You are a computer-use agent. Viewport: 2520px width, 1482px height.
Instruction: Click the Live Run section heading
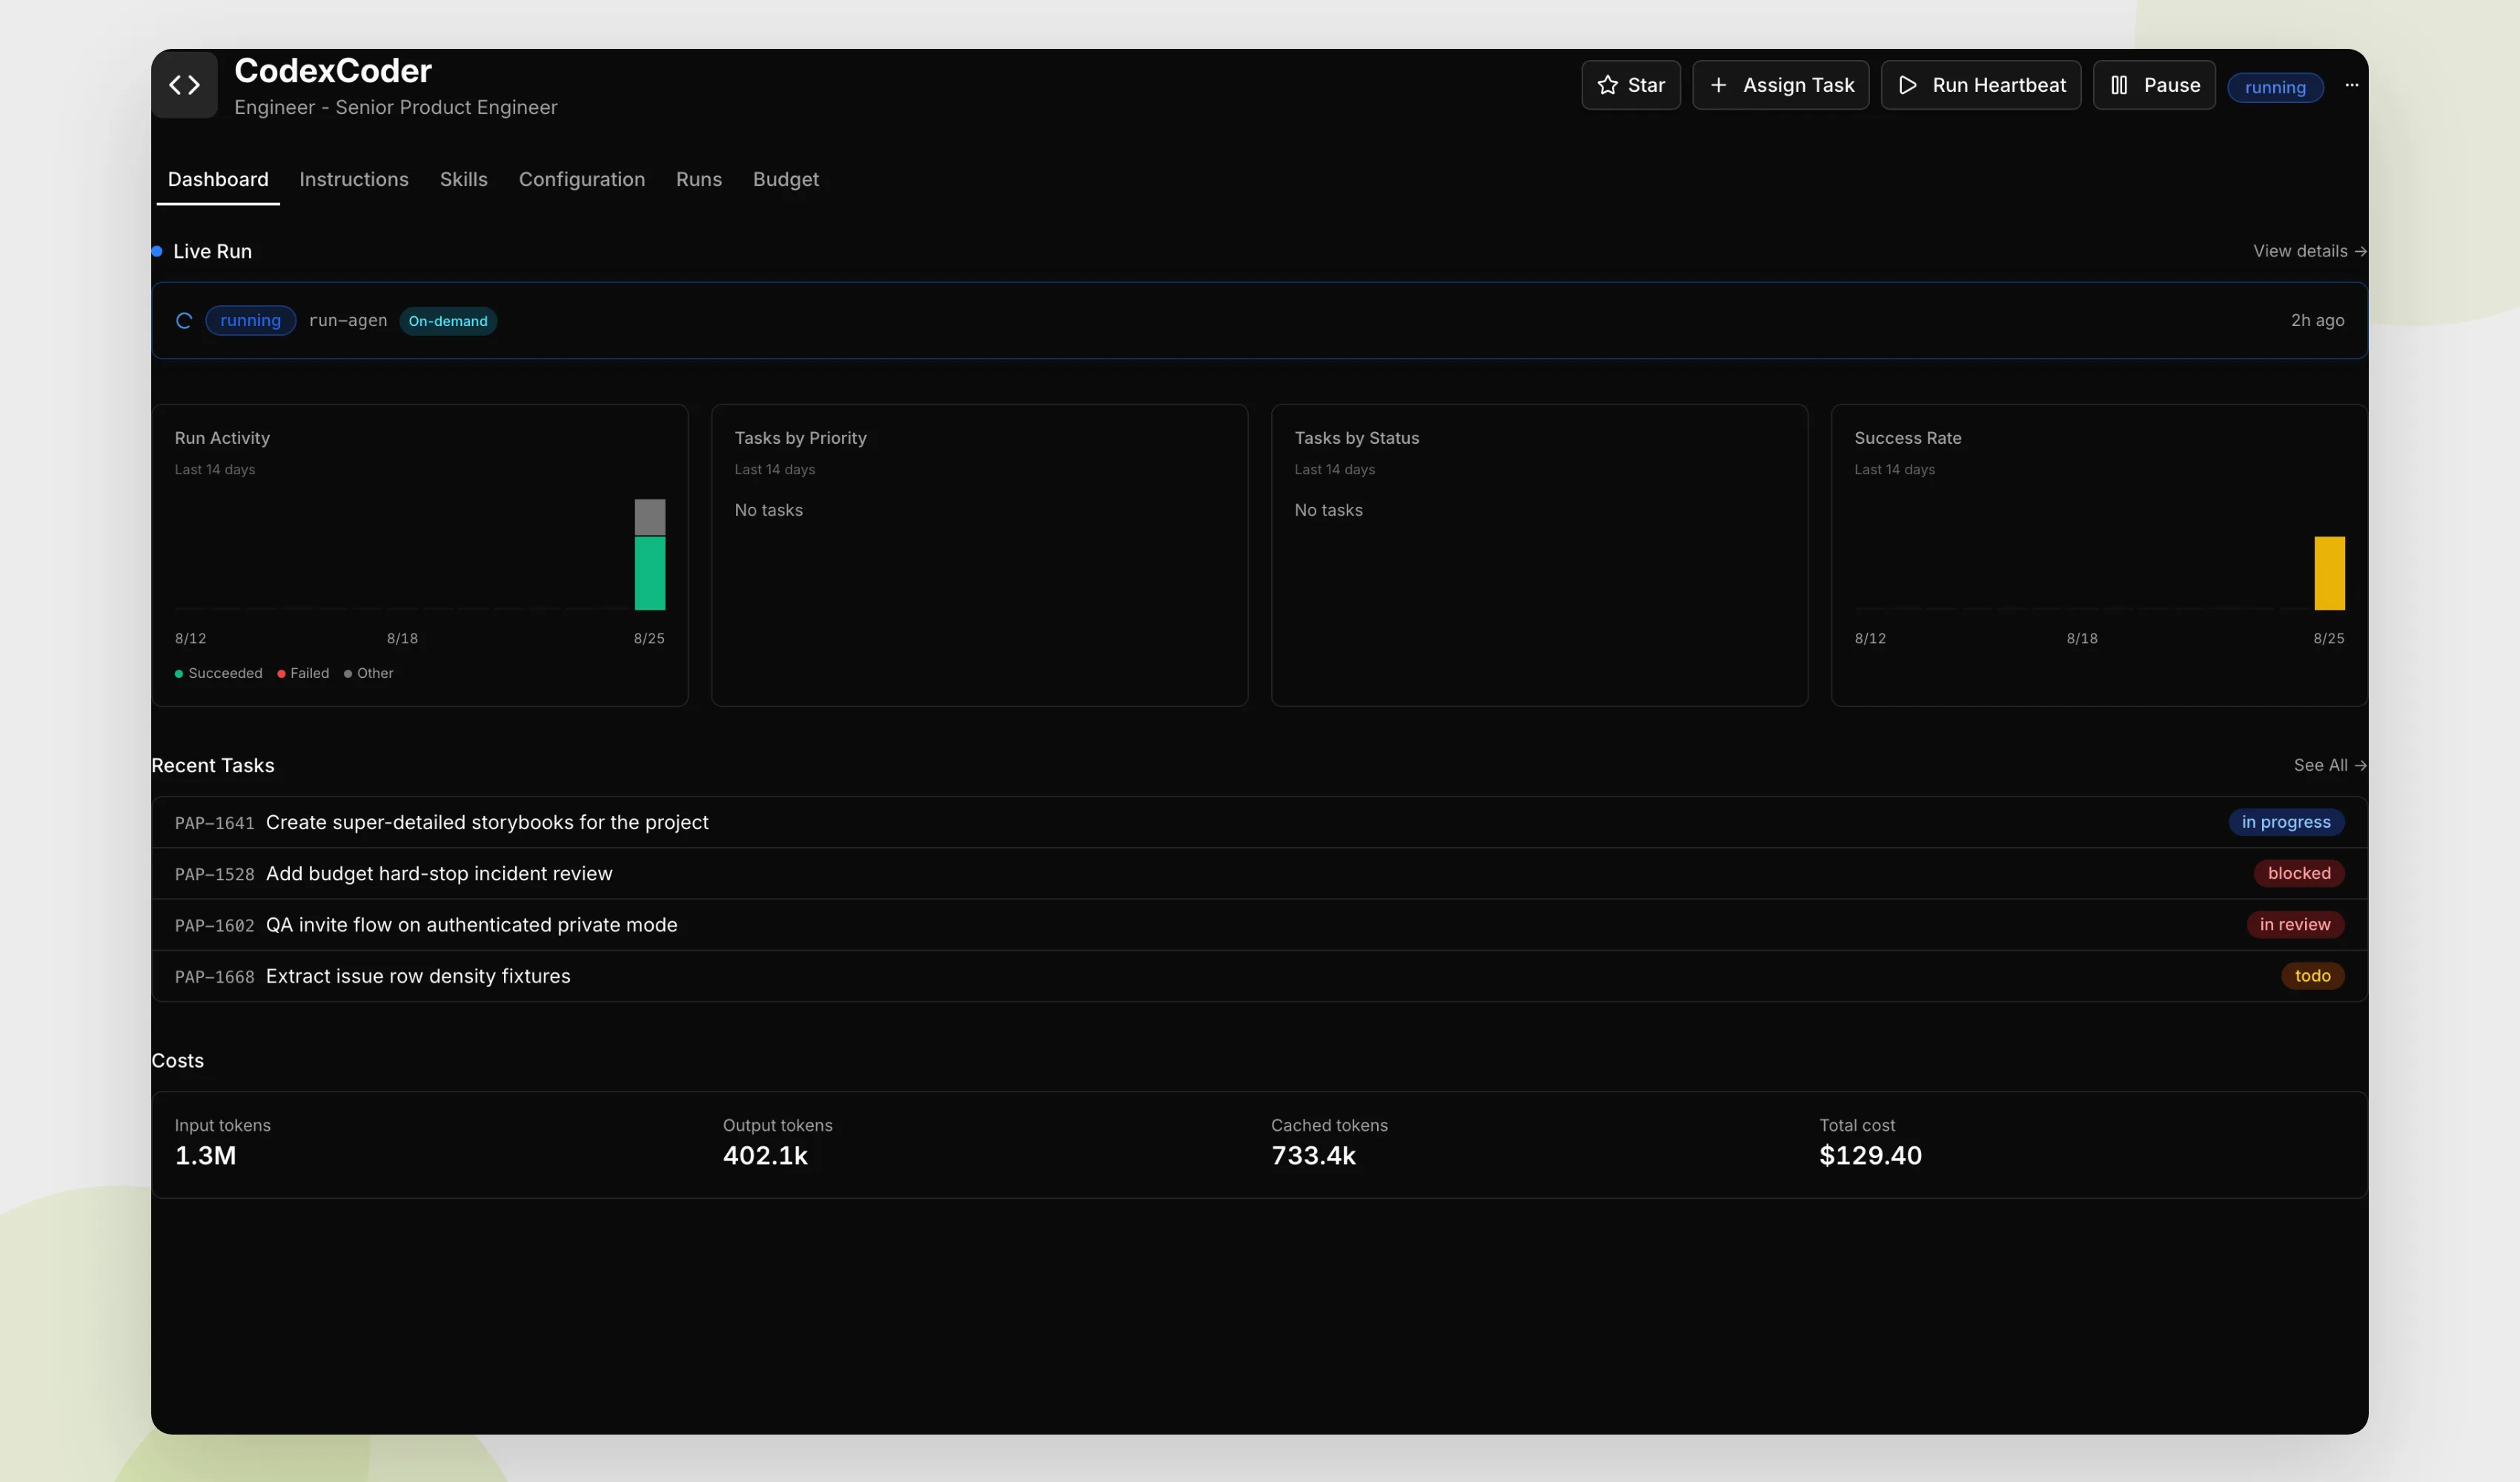pyautogui.click(x=212, y=251)
